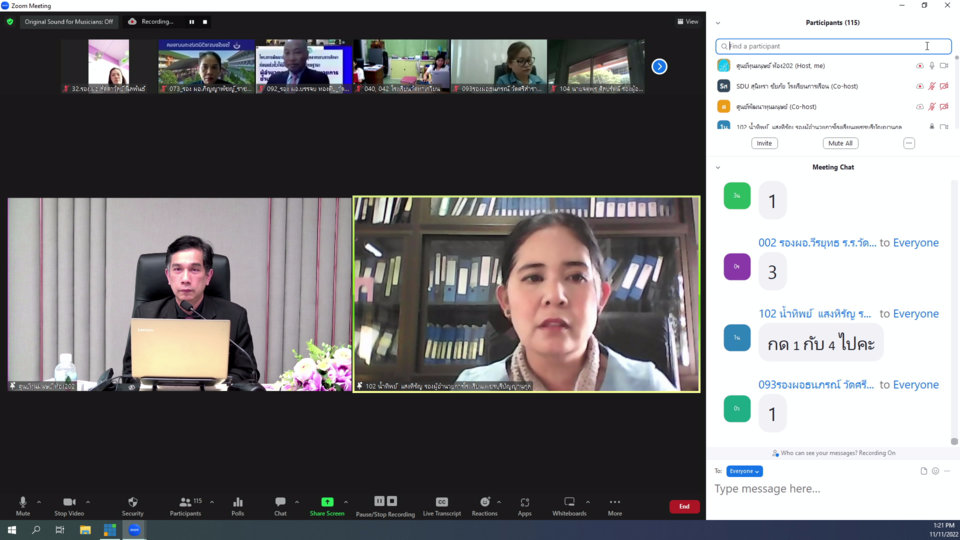This screenshot has width=960, height=540.
Task: Expand Reactions options arrow
Action: coord(499,502)
